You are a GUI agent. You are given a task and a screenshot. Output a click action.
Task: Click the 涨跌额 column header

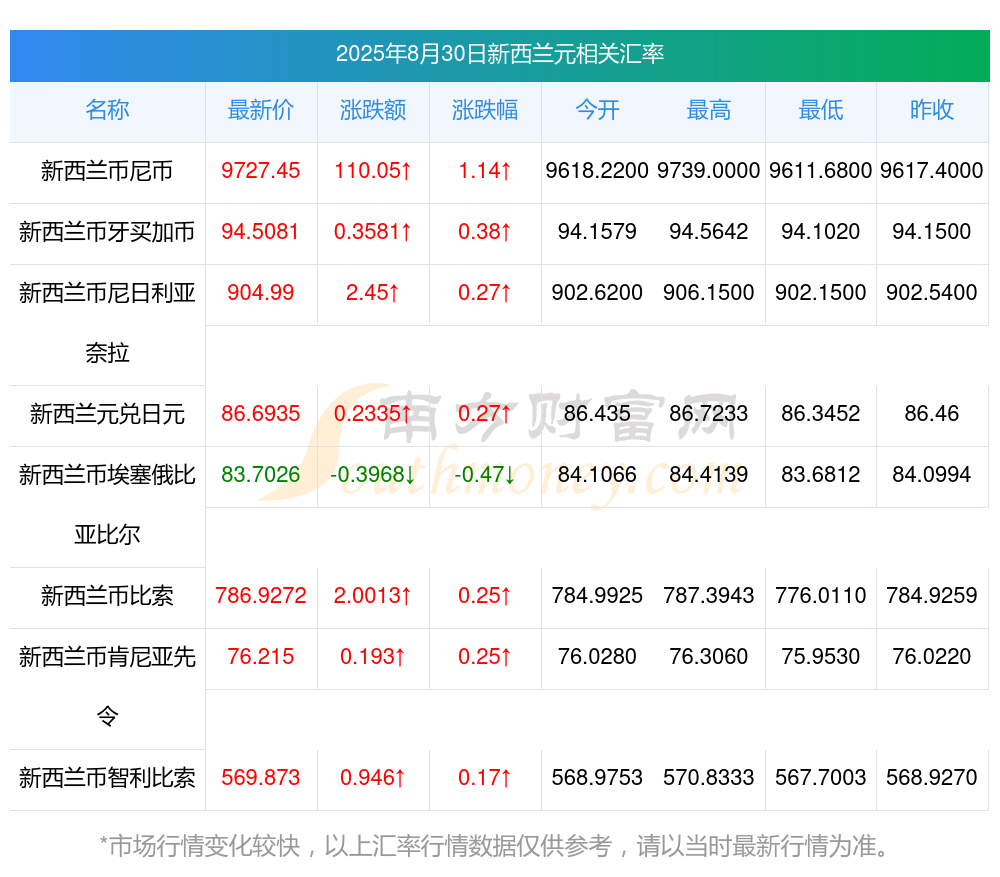click(372, 110)
